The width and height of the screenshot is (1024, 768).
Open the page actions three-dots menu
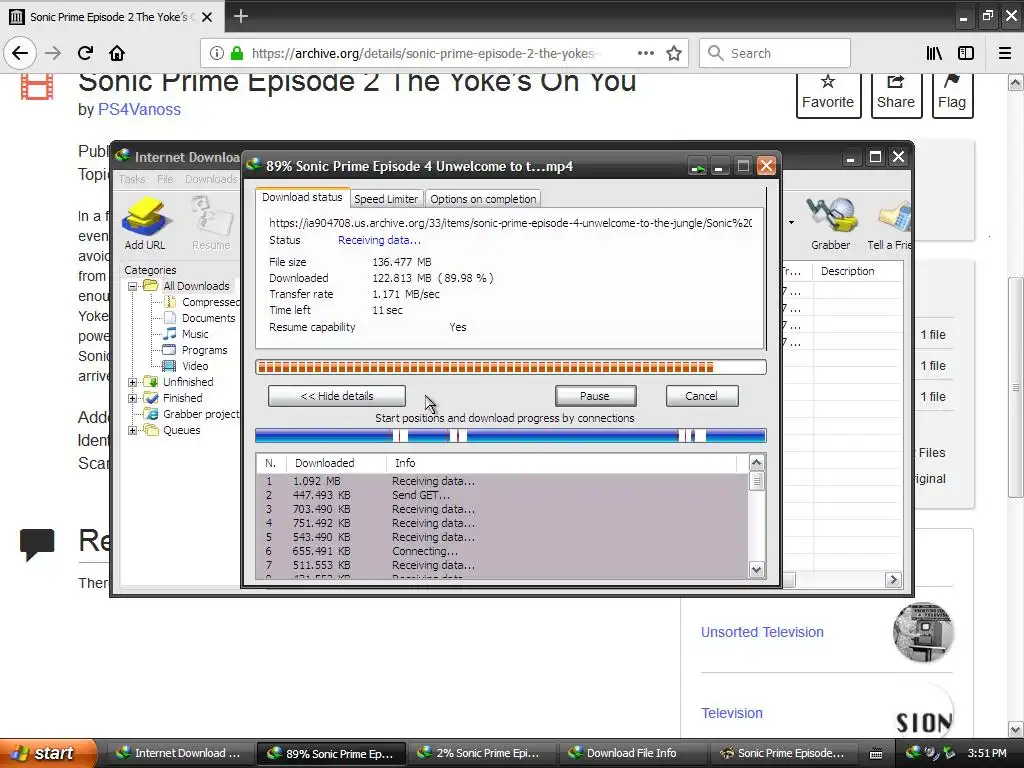645,54
